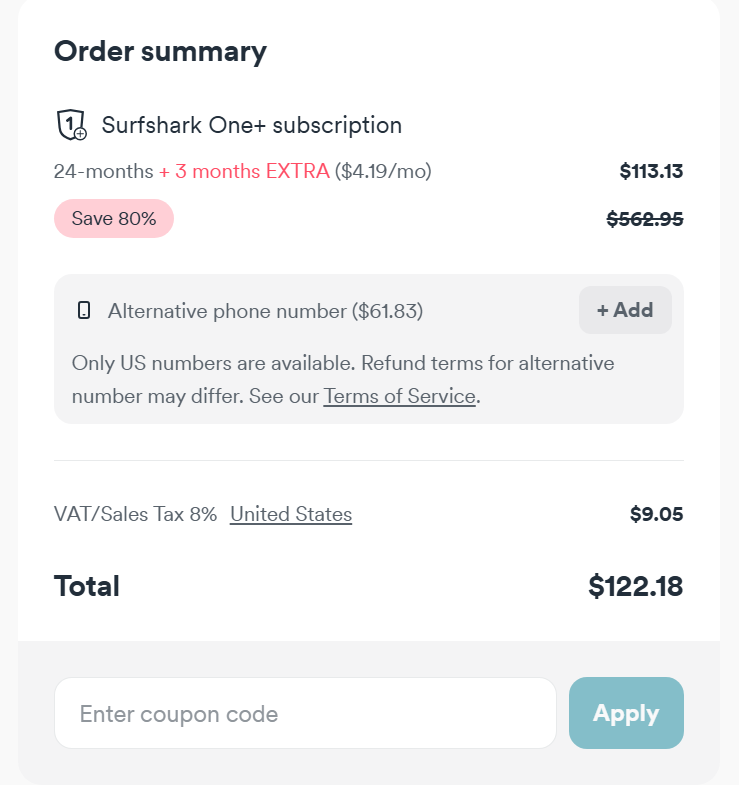Click the Save 80% badge

(114, 219)
